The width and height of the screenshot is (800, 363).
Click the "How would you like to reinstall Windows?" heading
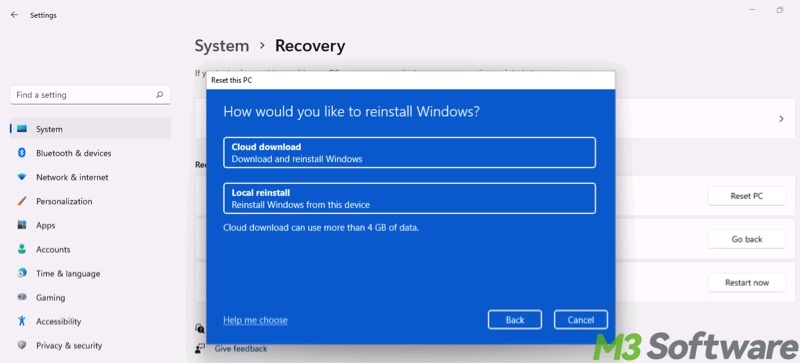coord(352,112)
